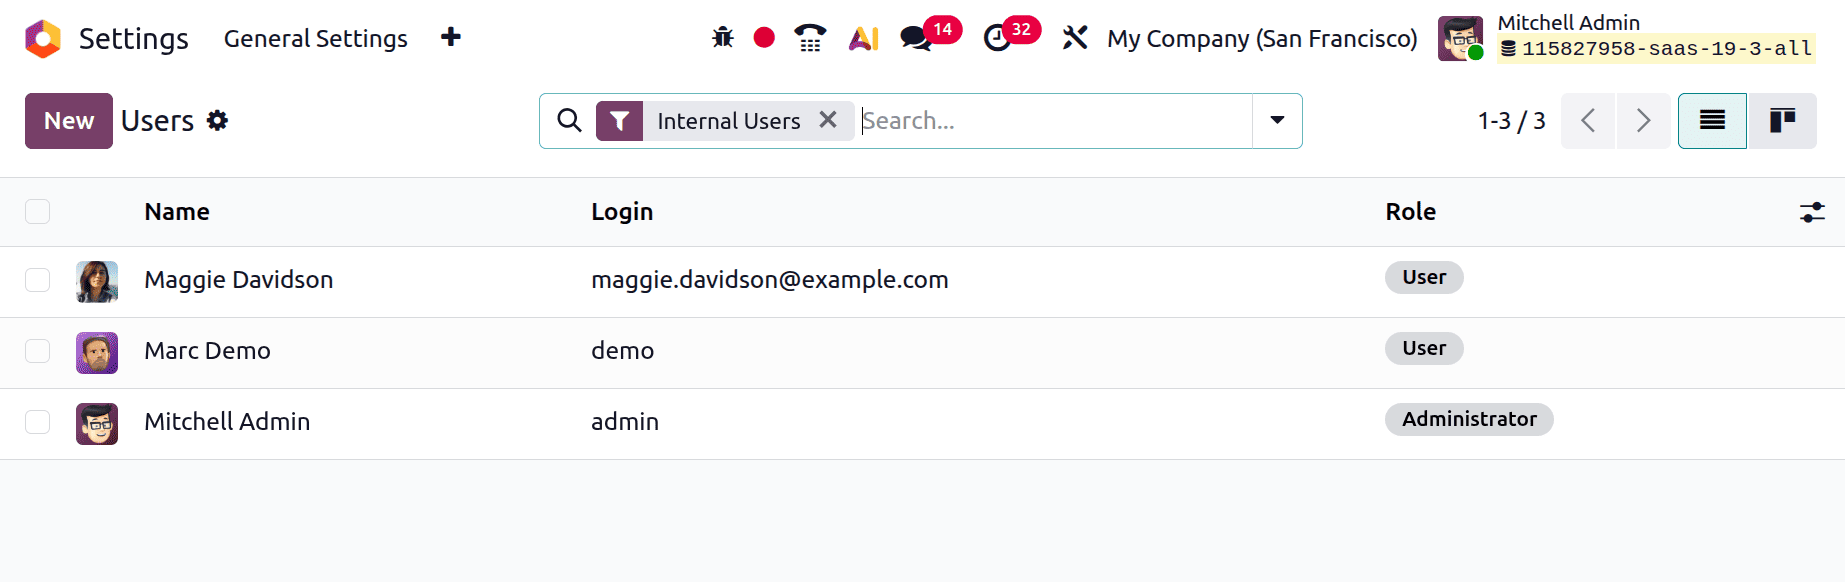Click the red record indicator icon
The width and height of the screenshot is (1845, 582).
coord(764,38)
